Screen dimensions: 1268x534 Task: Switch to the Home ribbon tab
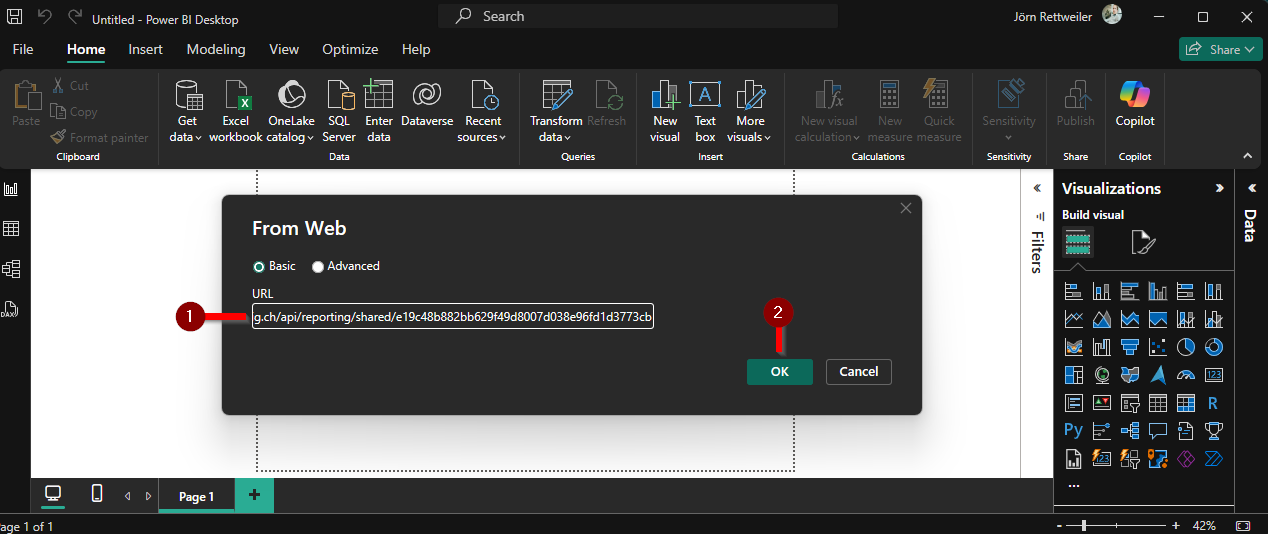pos(86,49)
